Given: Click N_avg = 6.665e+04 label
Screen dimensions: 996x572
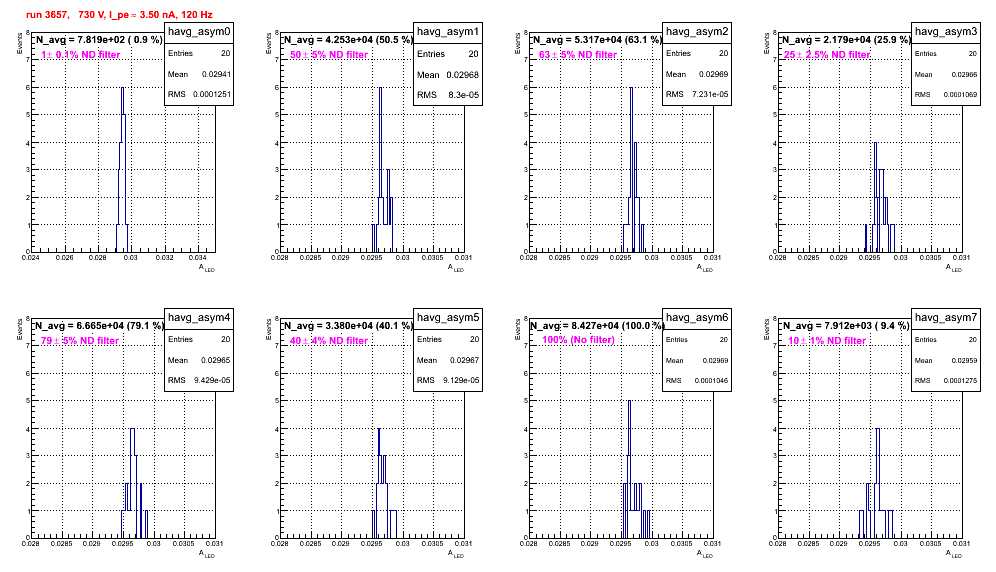Looking at the screenshot, I should (98, 326).
